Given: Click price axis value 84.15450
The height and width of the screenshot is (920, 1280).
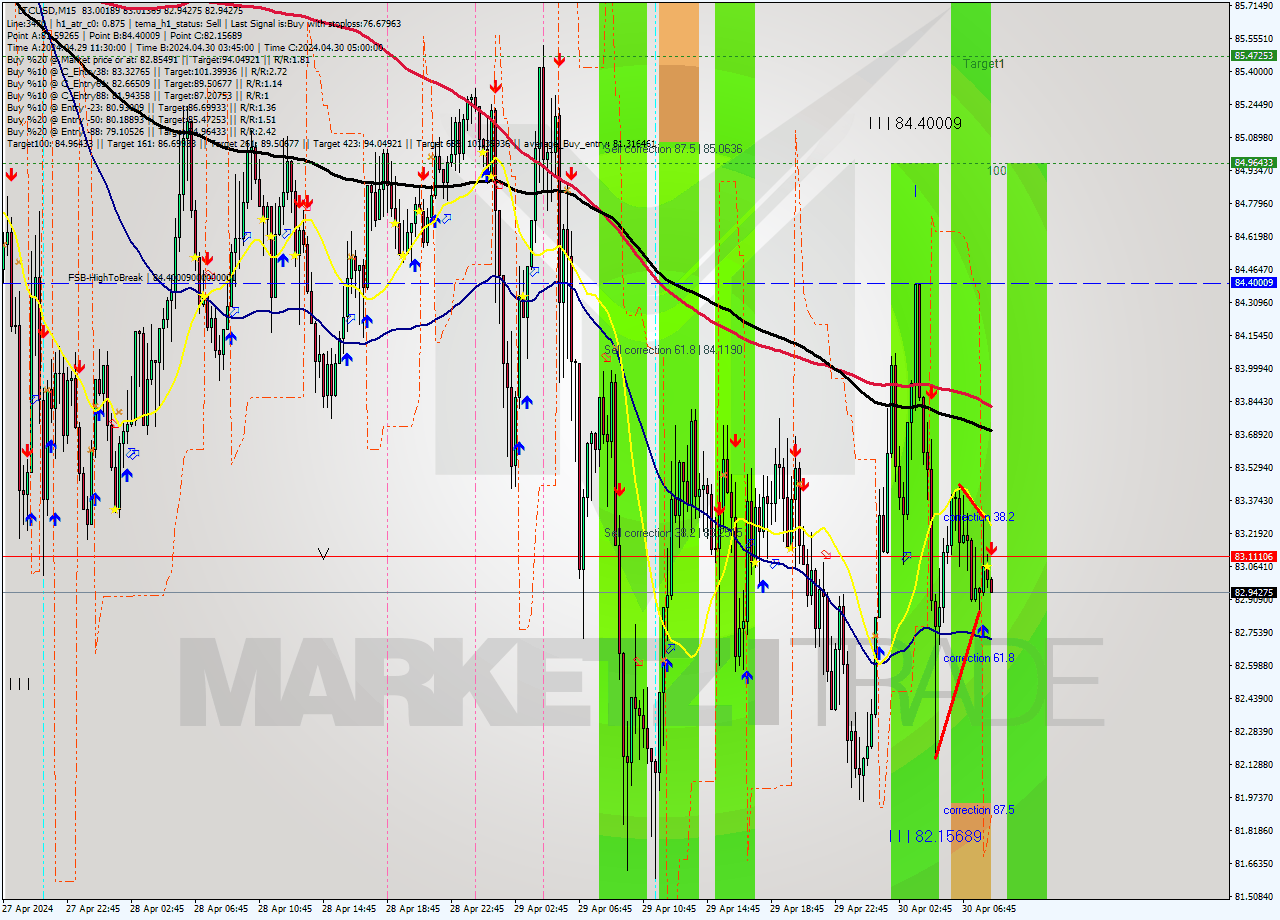Looking at the screenshot, I should (1253, 336).
